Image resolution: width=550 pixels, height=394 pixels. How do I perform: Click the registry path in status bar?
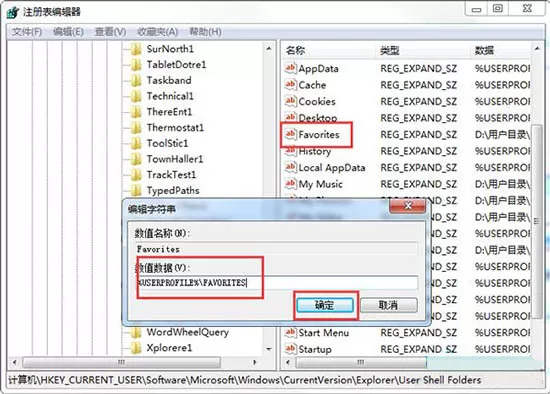click(245, 380)
